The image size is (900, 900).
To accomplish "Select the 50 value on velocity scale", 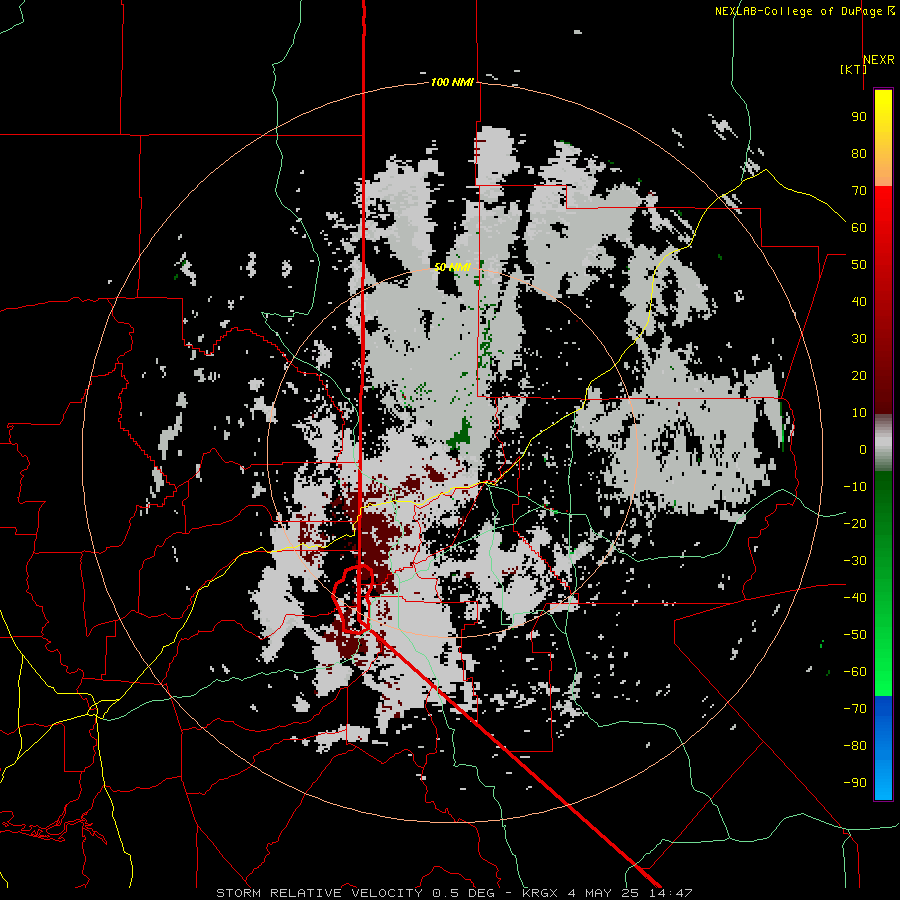I will point(859,265).
